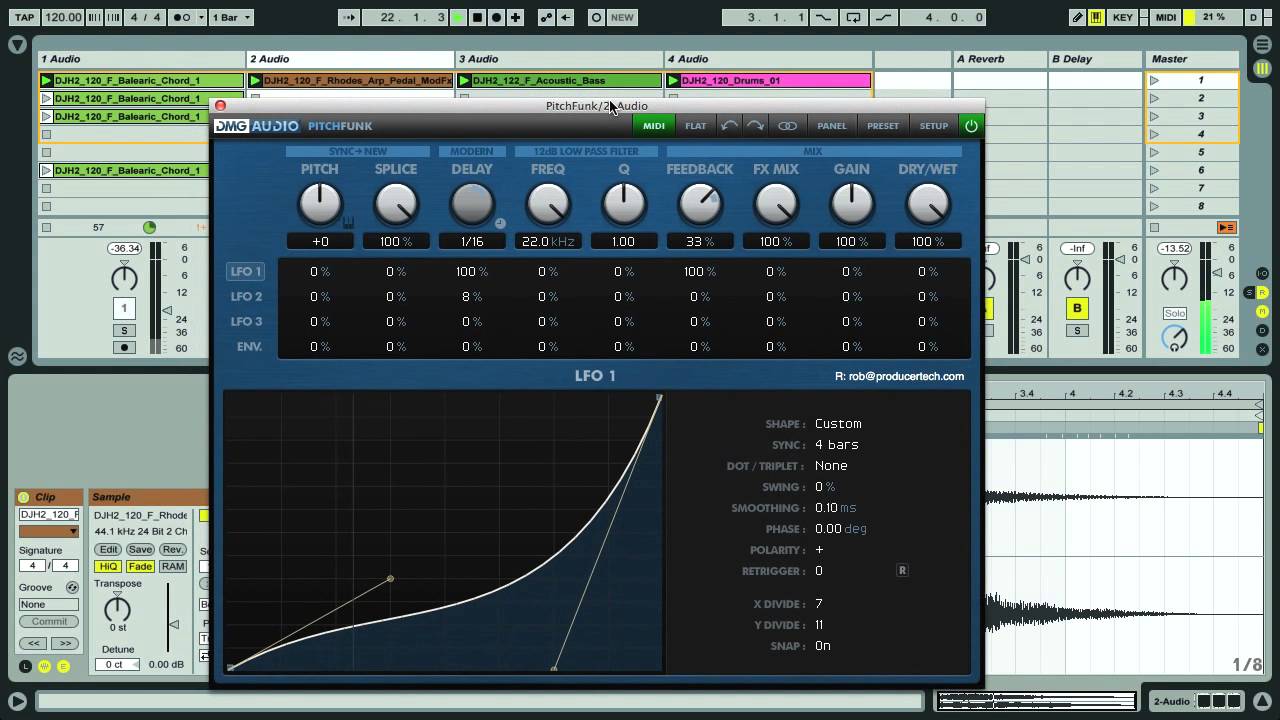Screen dimensions: 1280x720
Task: Click the Groove hot-swap icon
Action: point(72,588)
